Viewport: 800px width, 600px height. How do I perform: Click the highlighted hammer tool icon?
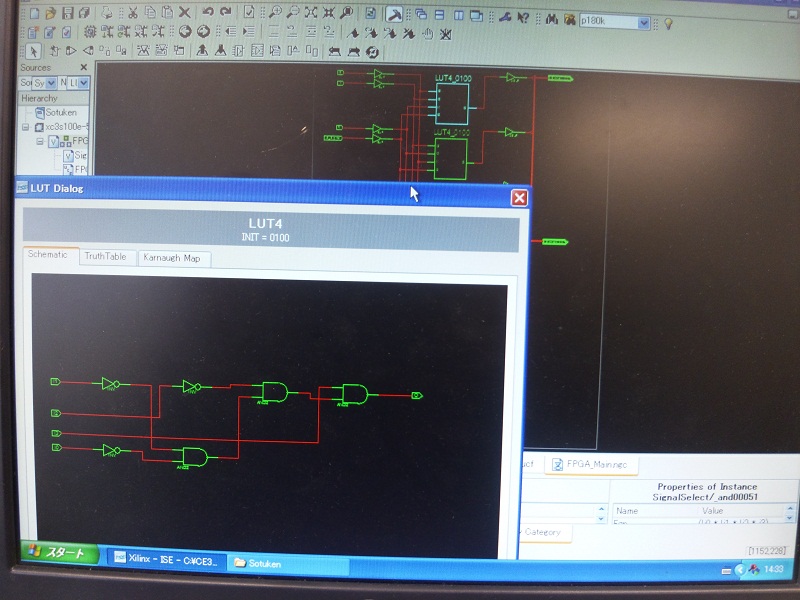[393, 14]
